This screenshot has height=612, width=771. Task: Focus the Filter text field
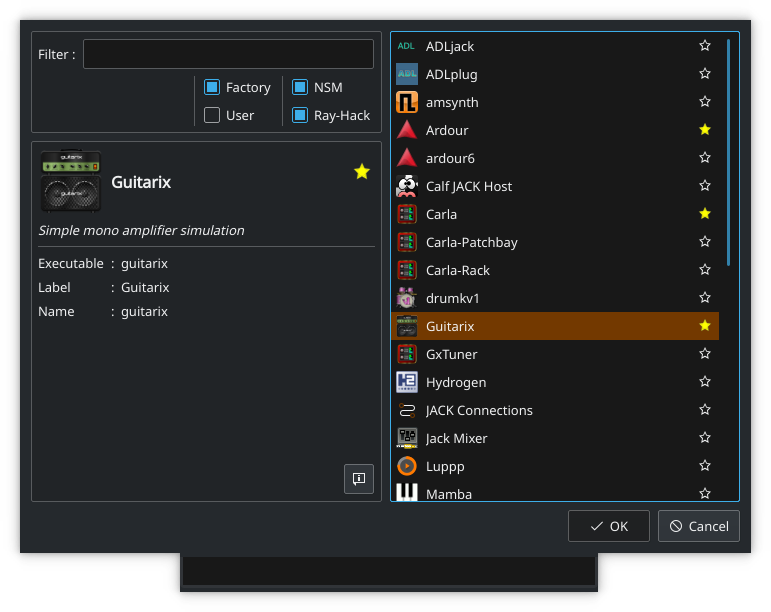click(x=228, y=54)
